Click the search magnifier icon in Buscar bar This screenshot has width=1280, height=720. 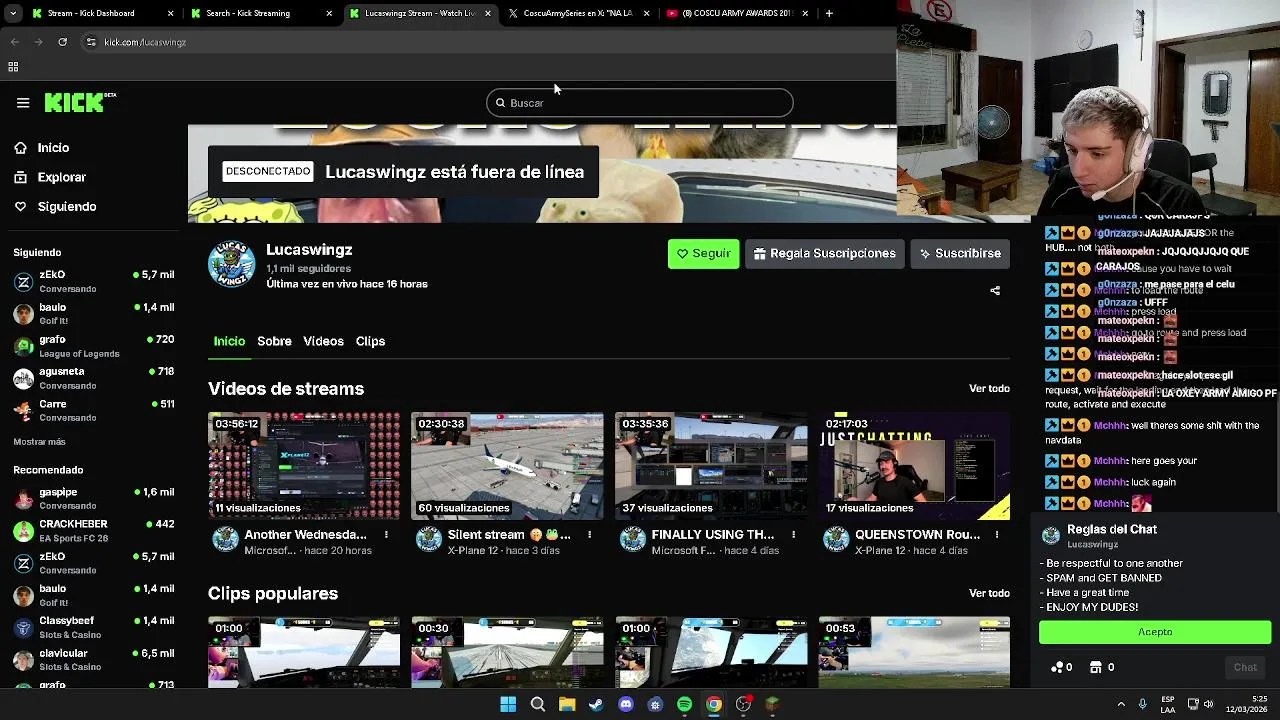point(501,103)
